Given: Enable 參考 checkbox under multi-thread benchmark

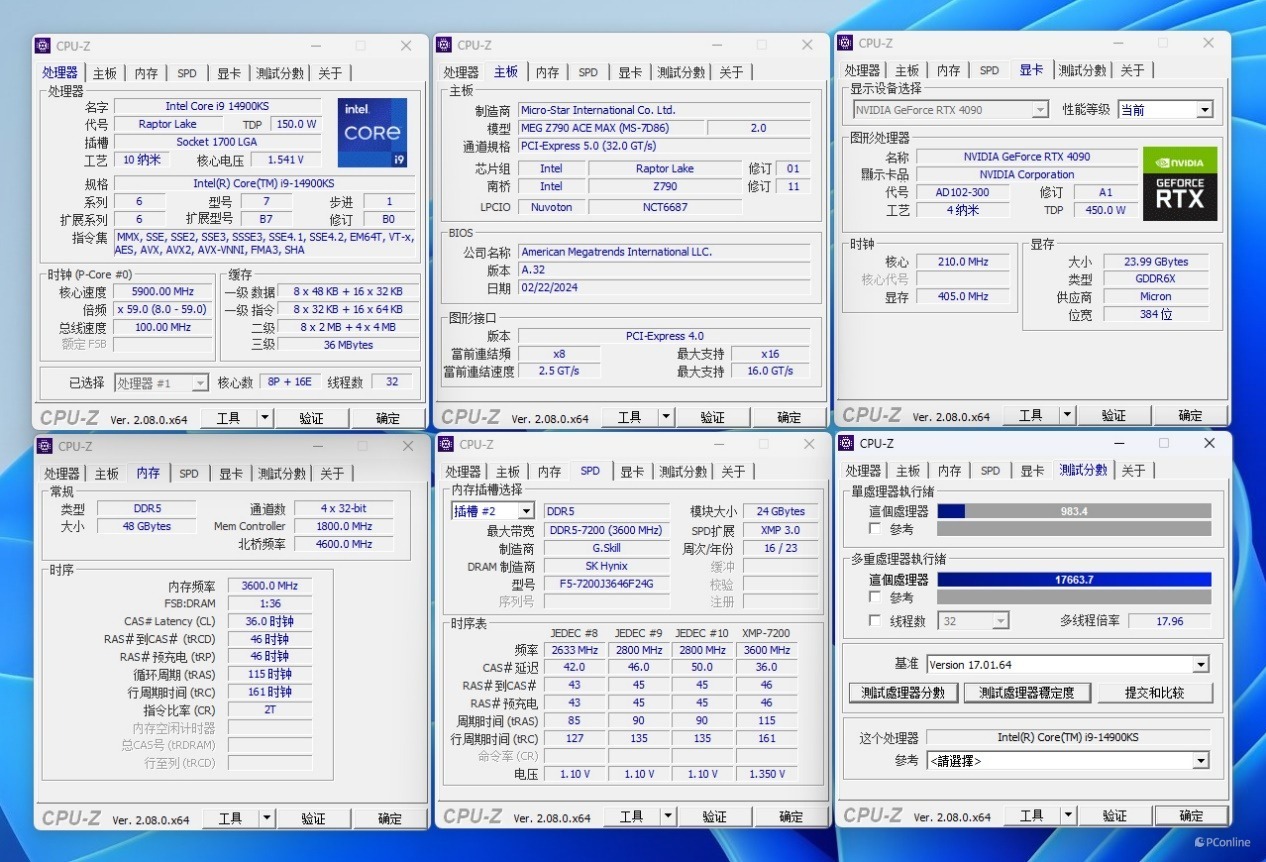Looking at the screenshot, I should pyautogui.click(x=876, y=597).
